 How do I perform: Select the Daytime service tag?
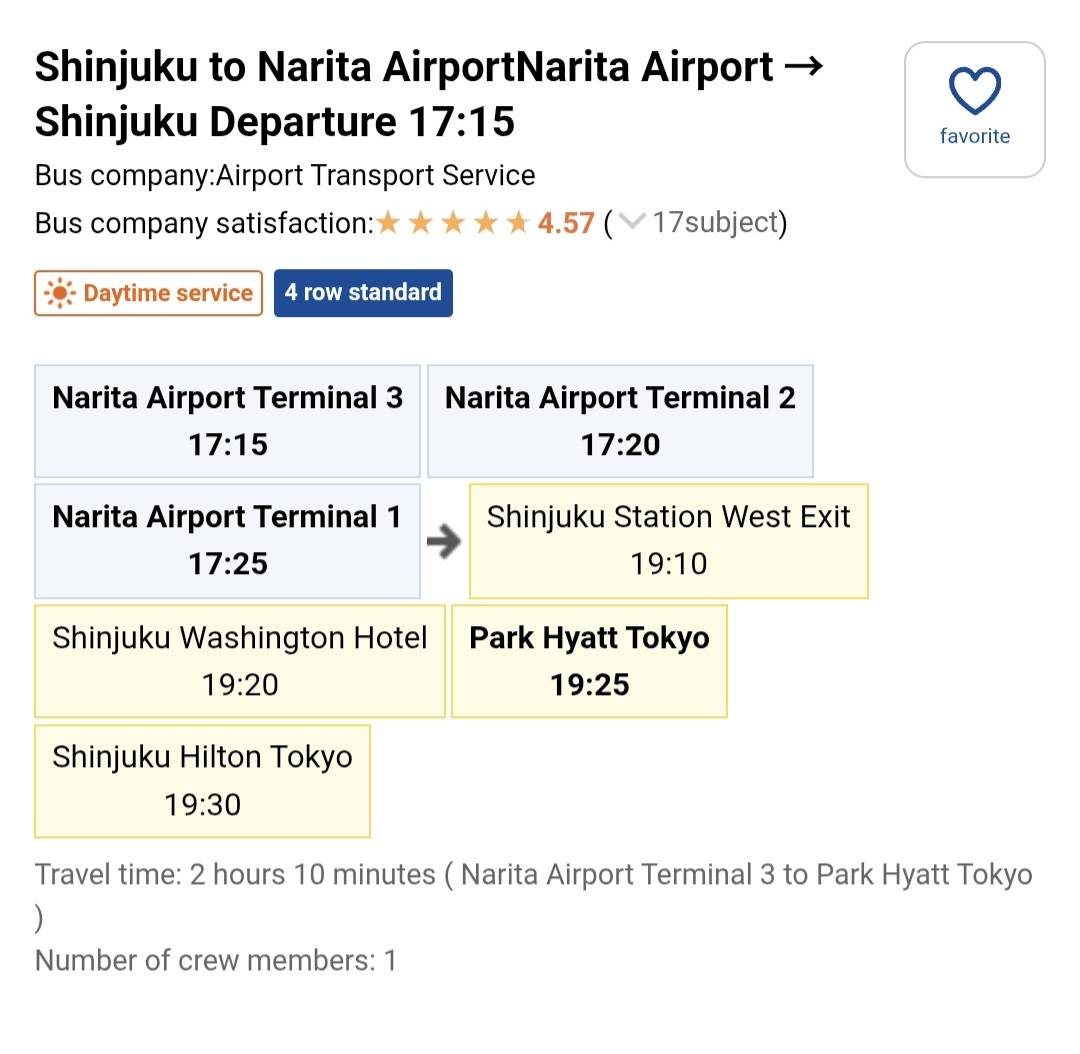pos(149,294)
